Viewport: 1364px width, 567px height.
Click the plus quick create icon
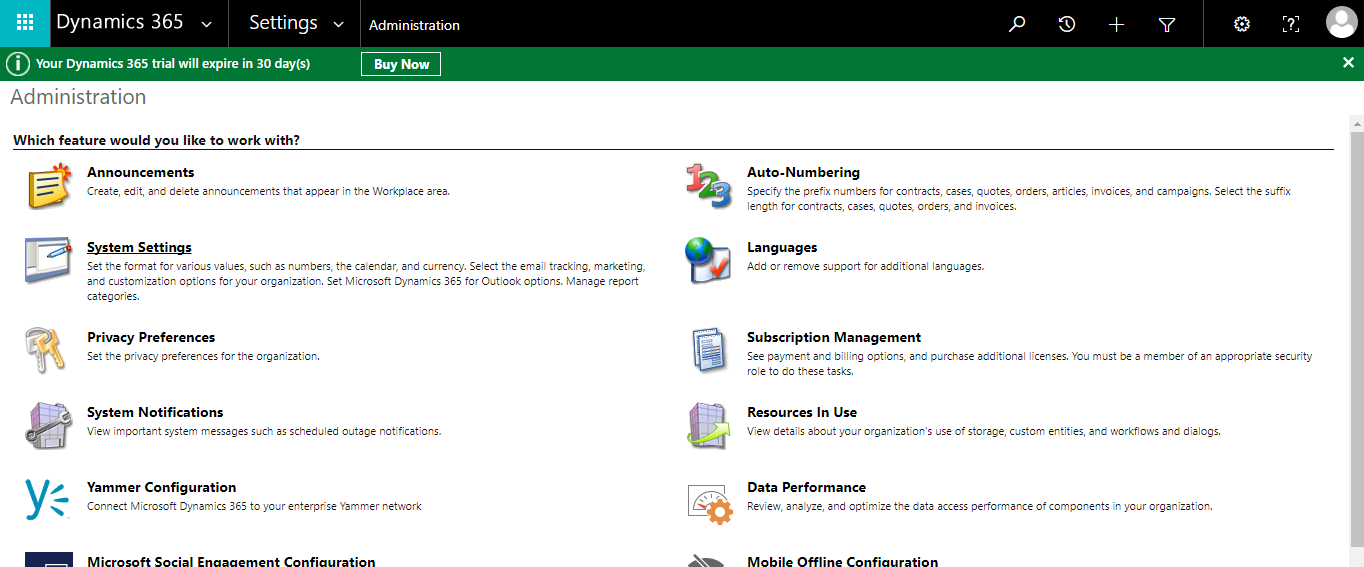1117,24
